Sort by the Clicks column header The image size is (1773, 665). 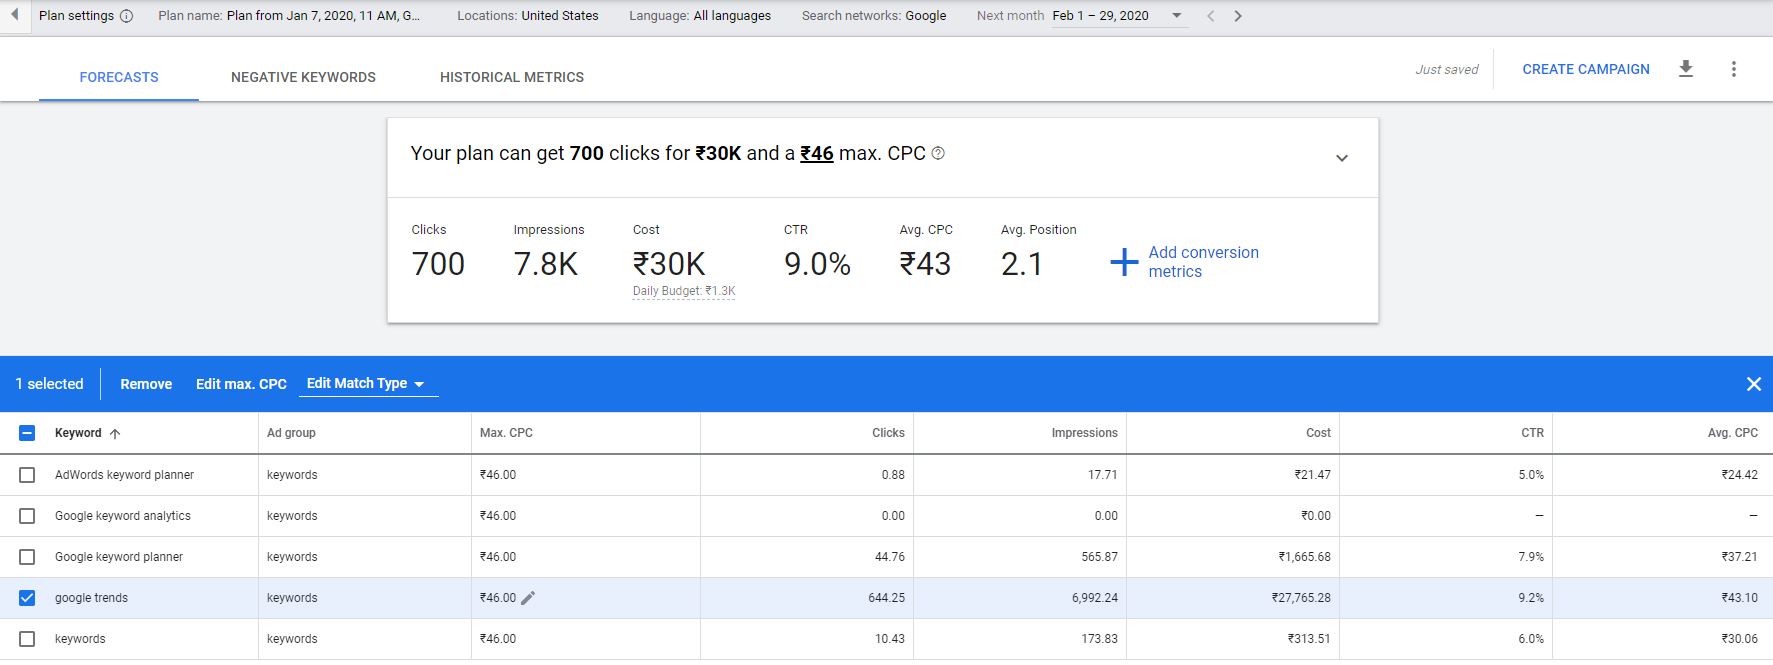click(x=888, y=433)
